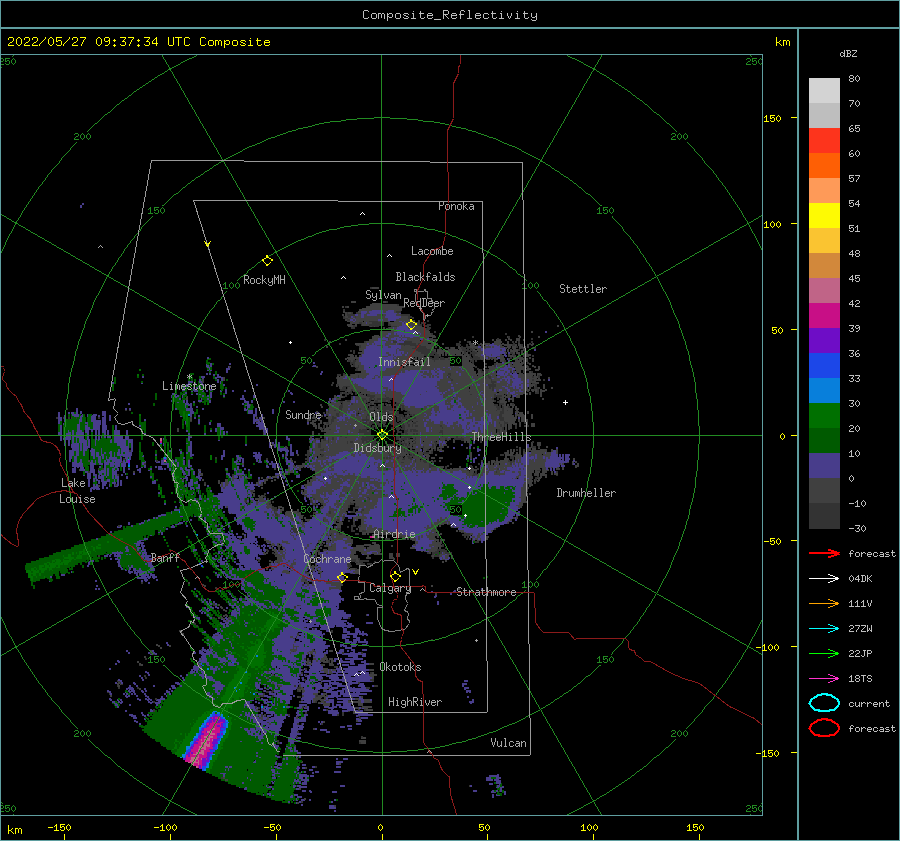Click the Banff label
Screen dimensions: 900x841
pos(165,557)
